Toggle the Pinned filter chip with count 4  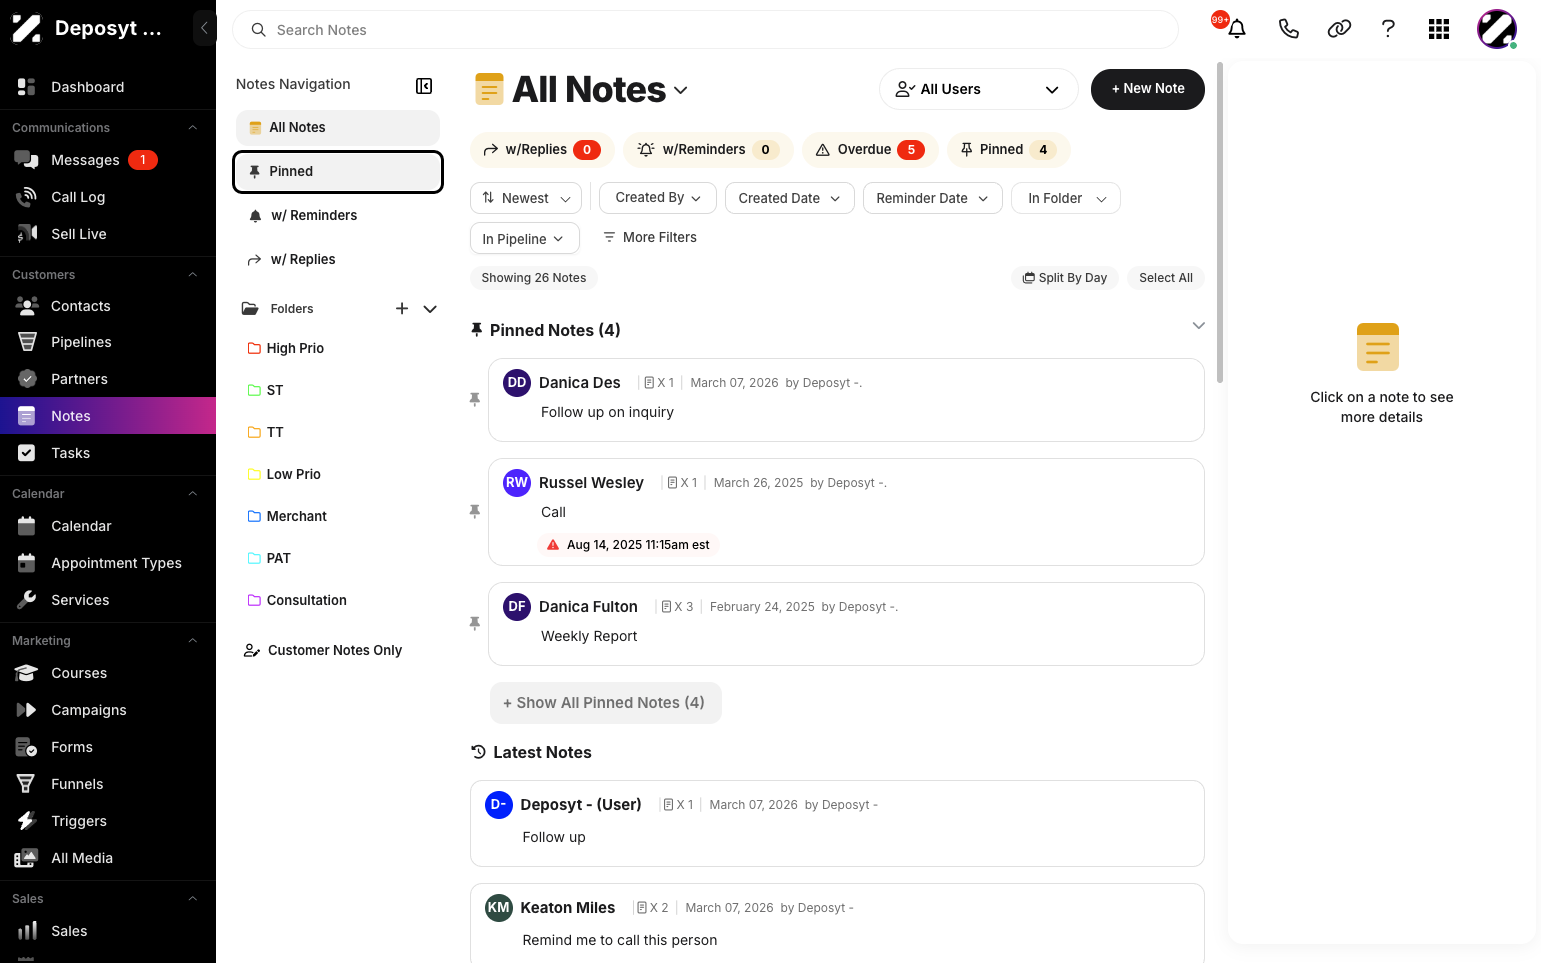(1009, 150)
